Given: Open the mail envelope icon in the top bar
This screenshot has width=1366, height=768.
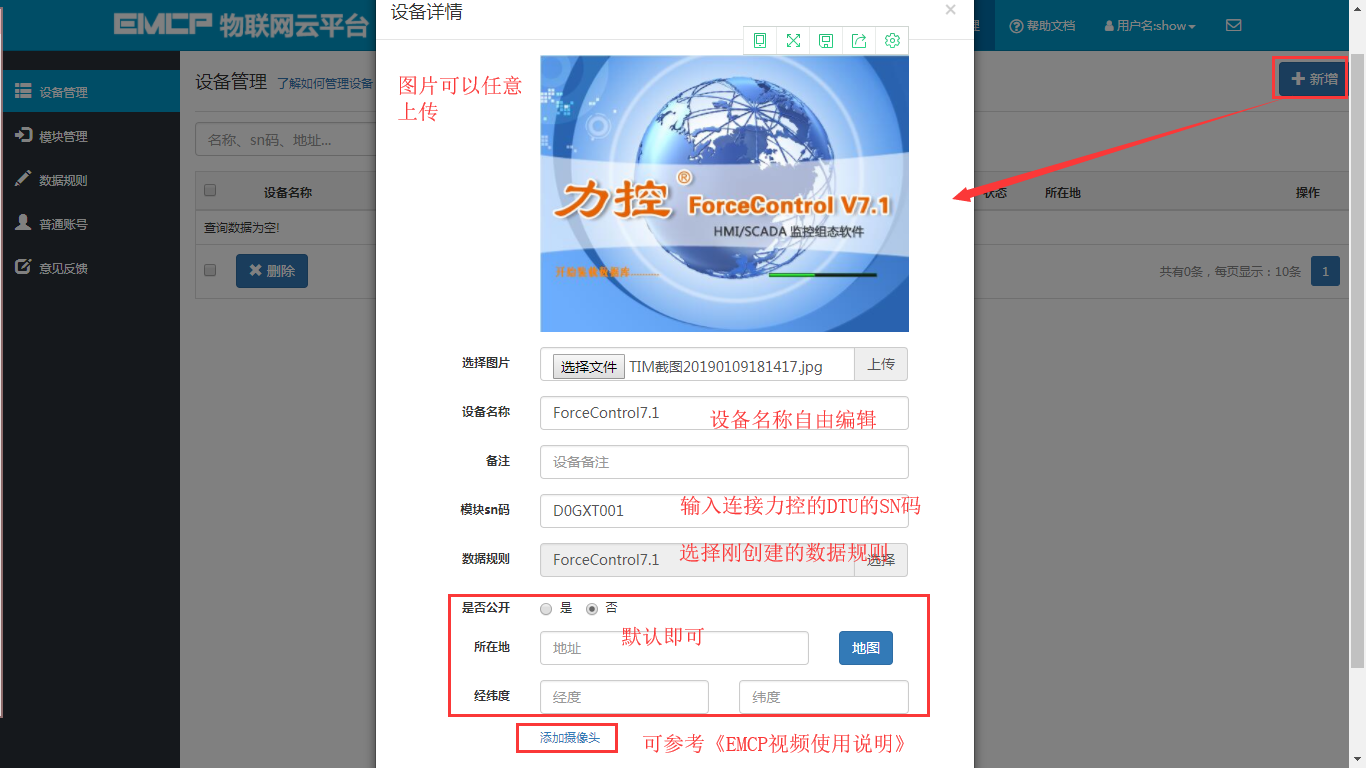Looking at the screenshot, I should 1233,25.
